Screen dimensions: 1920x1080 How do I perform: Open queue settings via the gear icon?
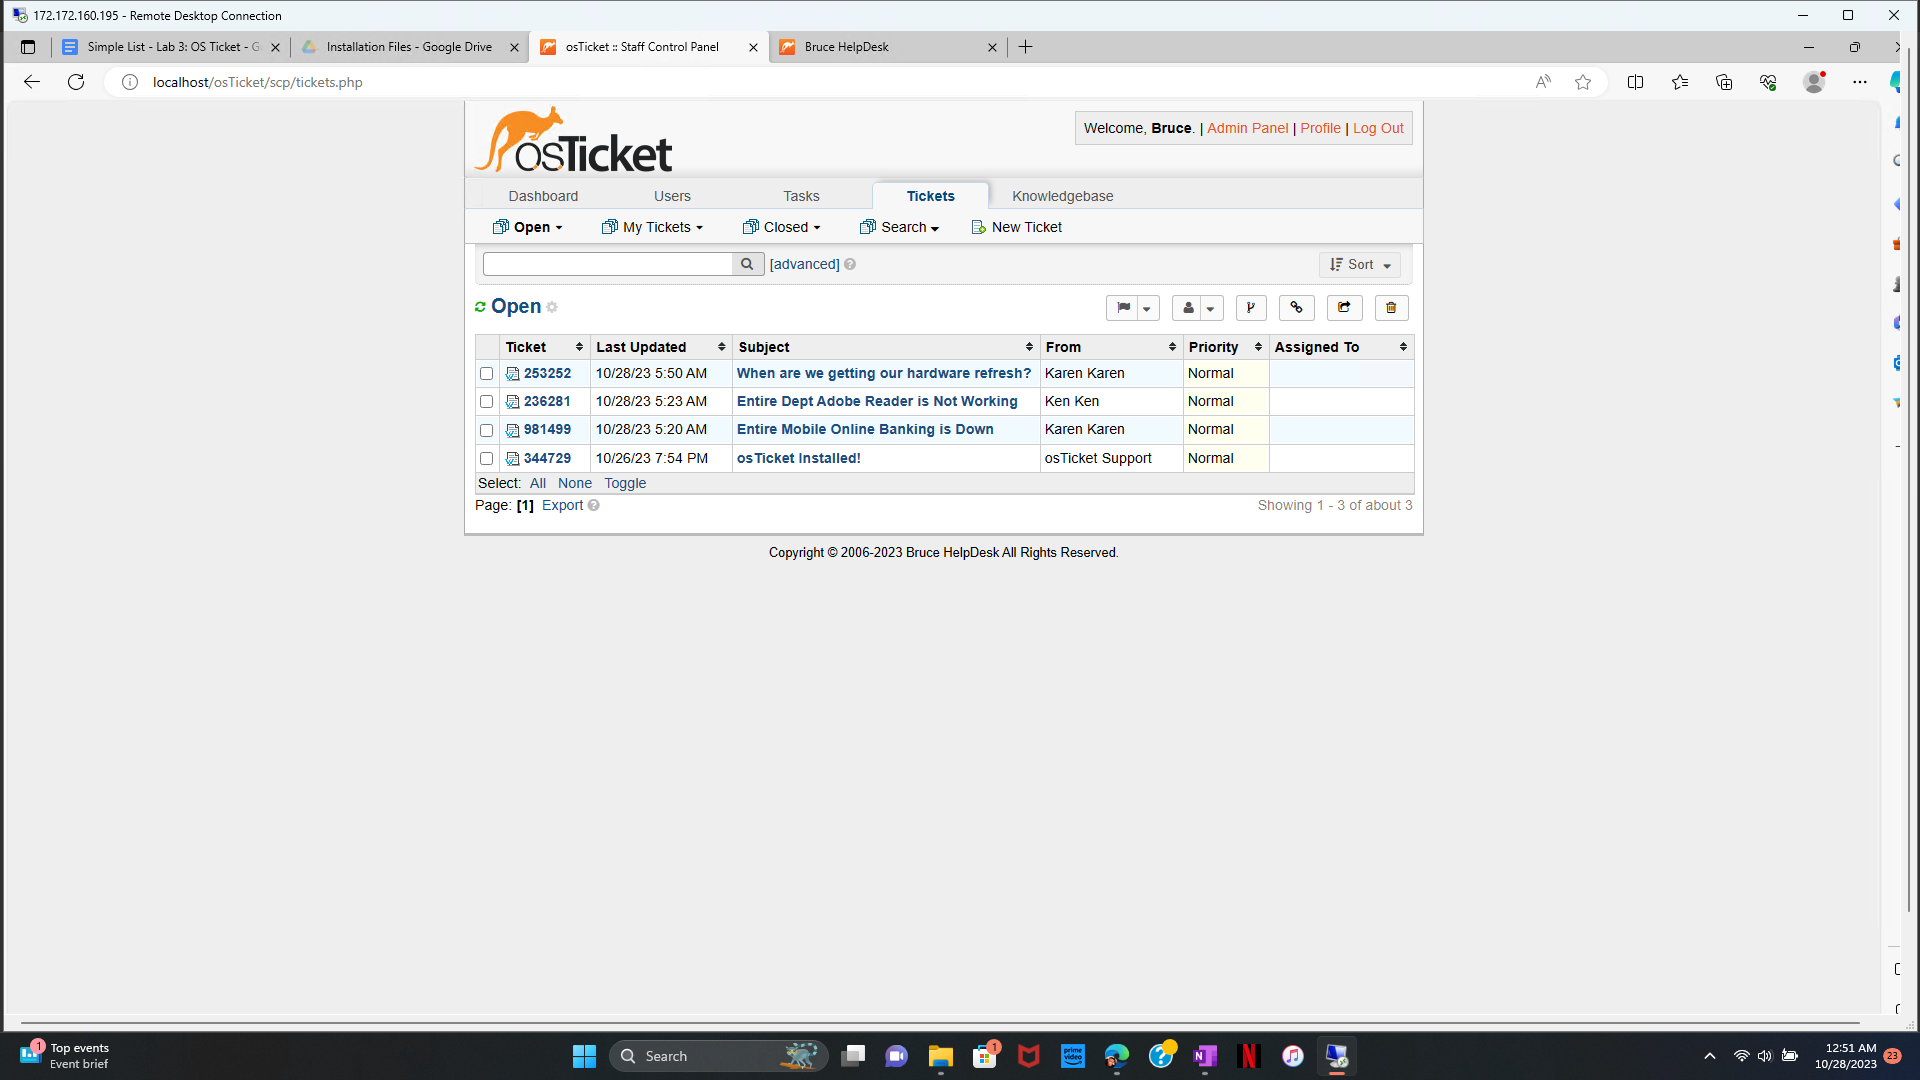(550, 307)
